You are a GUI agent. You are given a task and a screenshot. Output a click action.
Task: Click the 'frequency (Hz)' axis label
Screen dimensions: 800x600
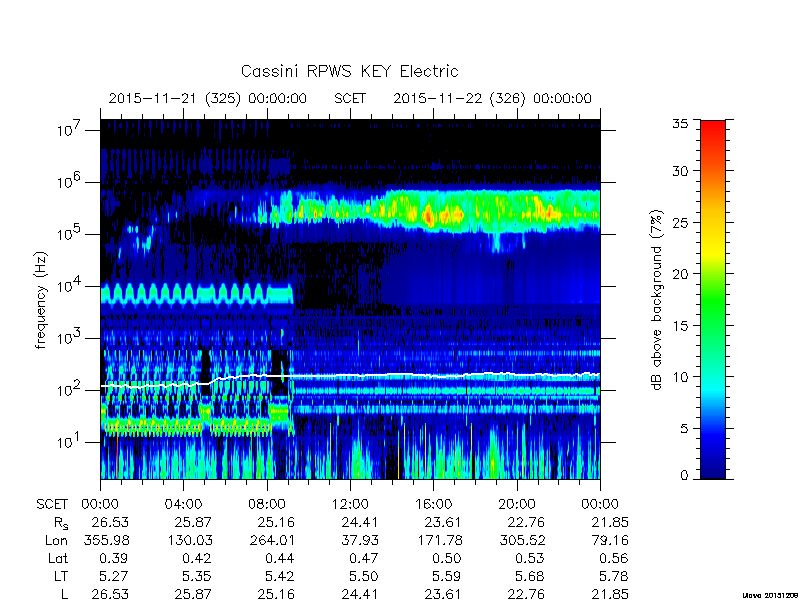click(x=41, y=301)
